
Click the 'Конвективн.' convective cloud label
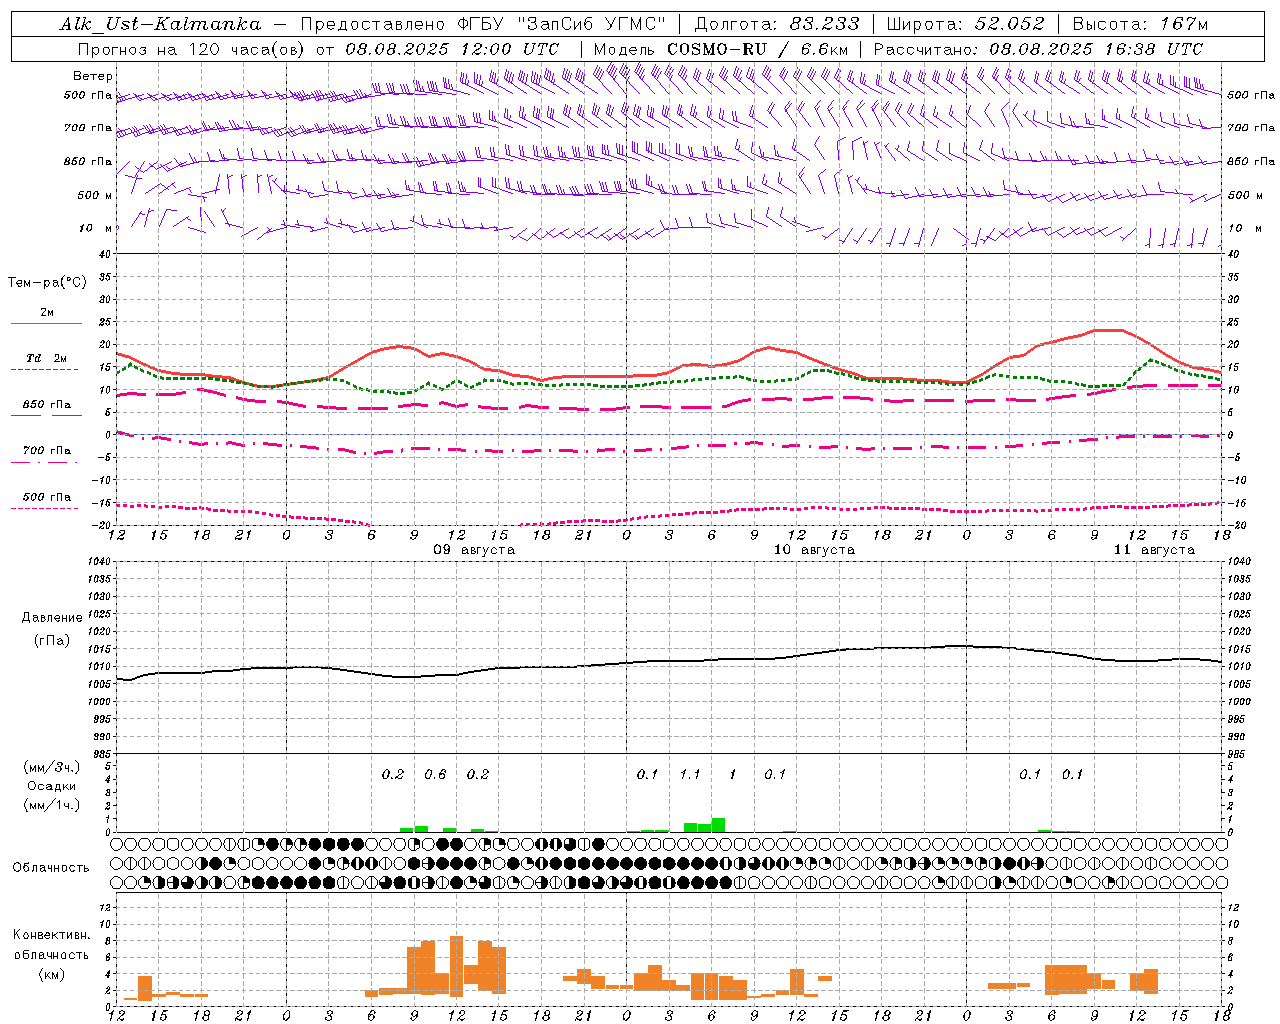coord(52,935)
